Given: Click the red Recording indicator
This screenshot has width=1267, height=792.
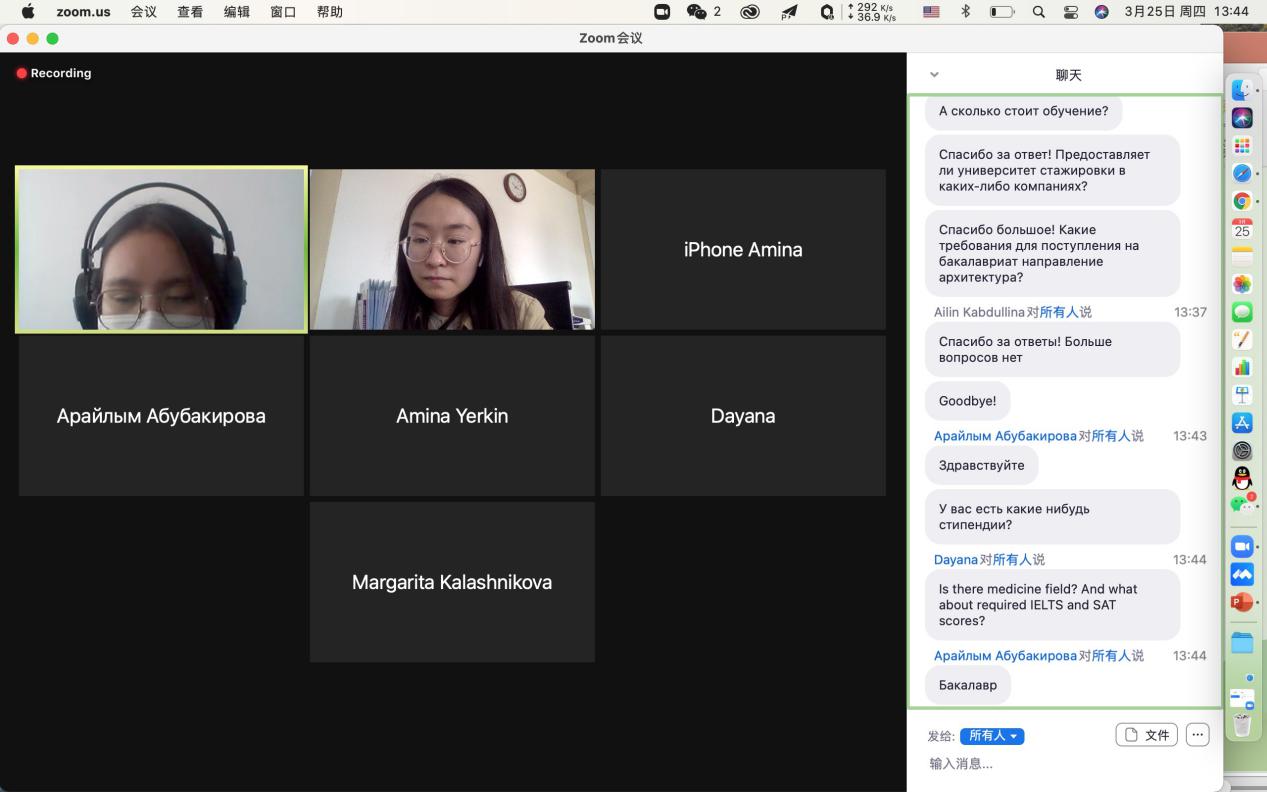Looking at the screenshot, I should coord(54,73).
